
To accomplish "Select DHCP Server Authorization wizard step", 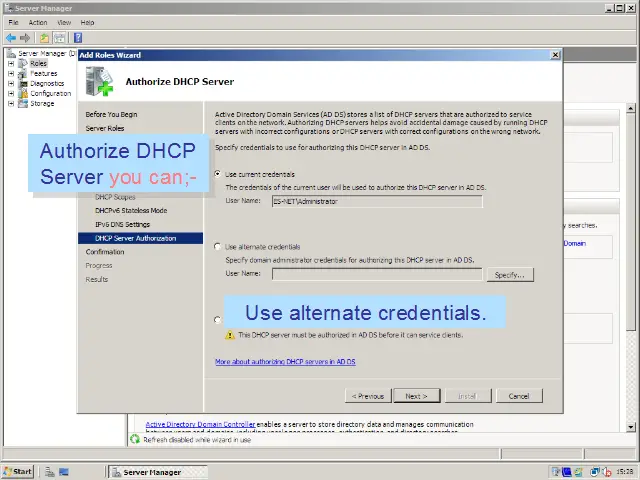I will 140,238.
